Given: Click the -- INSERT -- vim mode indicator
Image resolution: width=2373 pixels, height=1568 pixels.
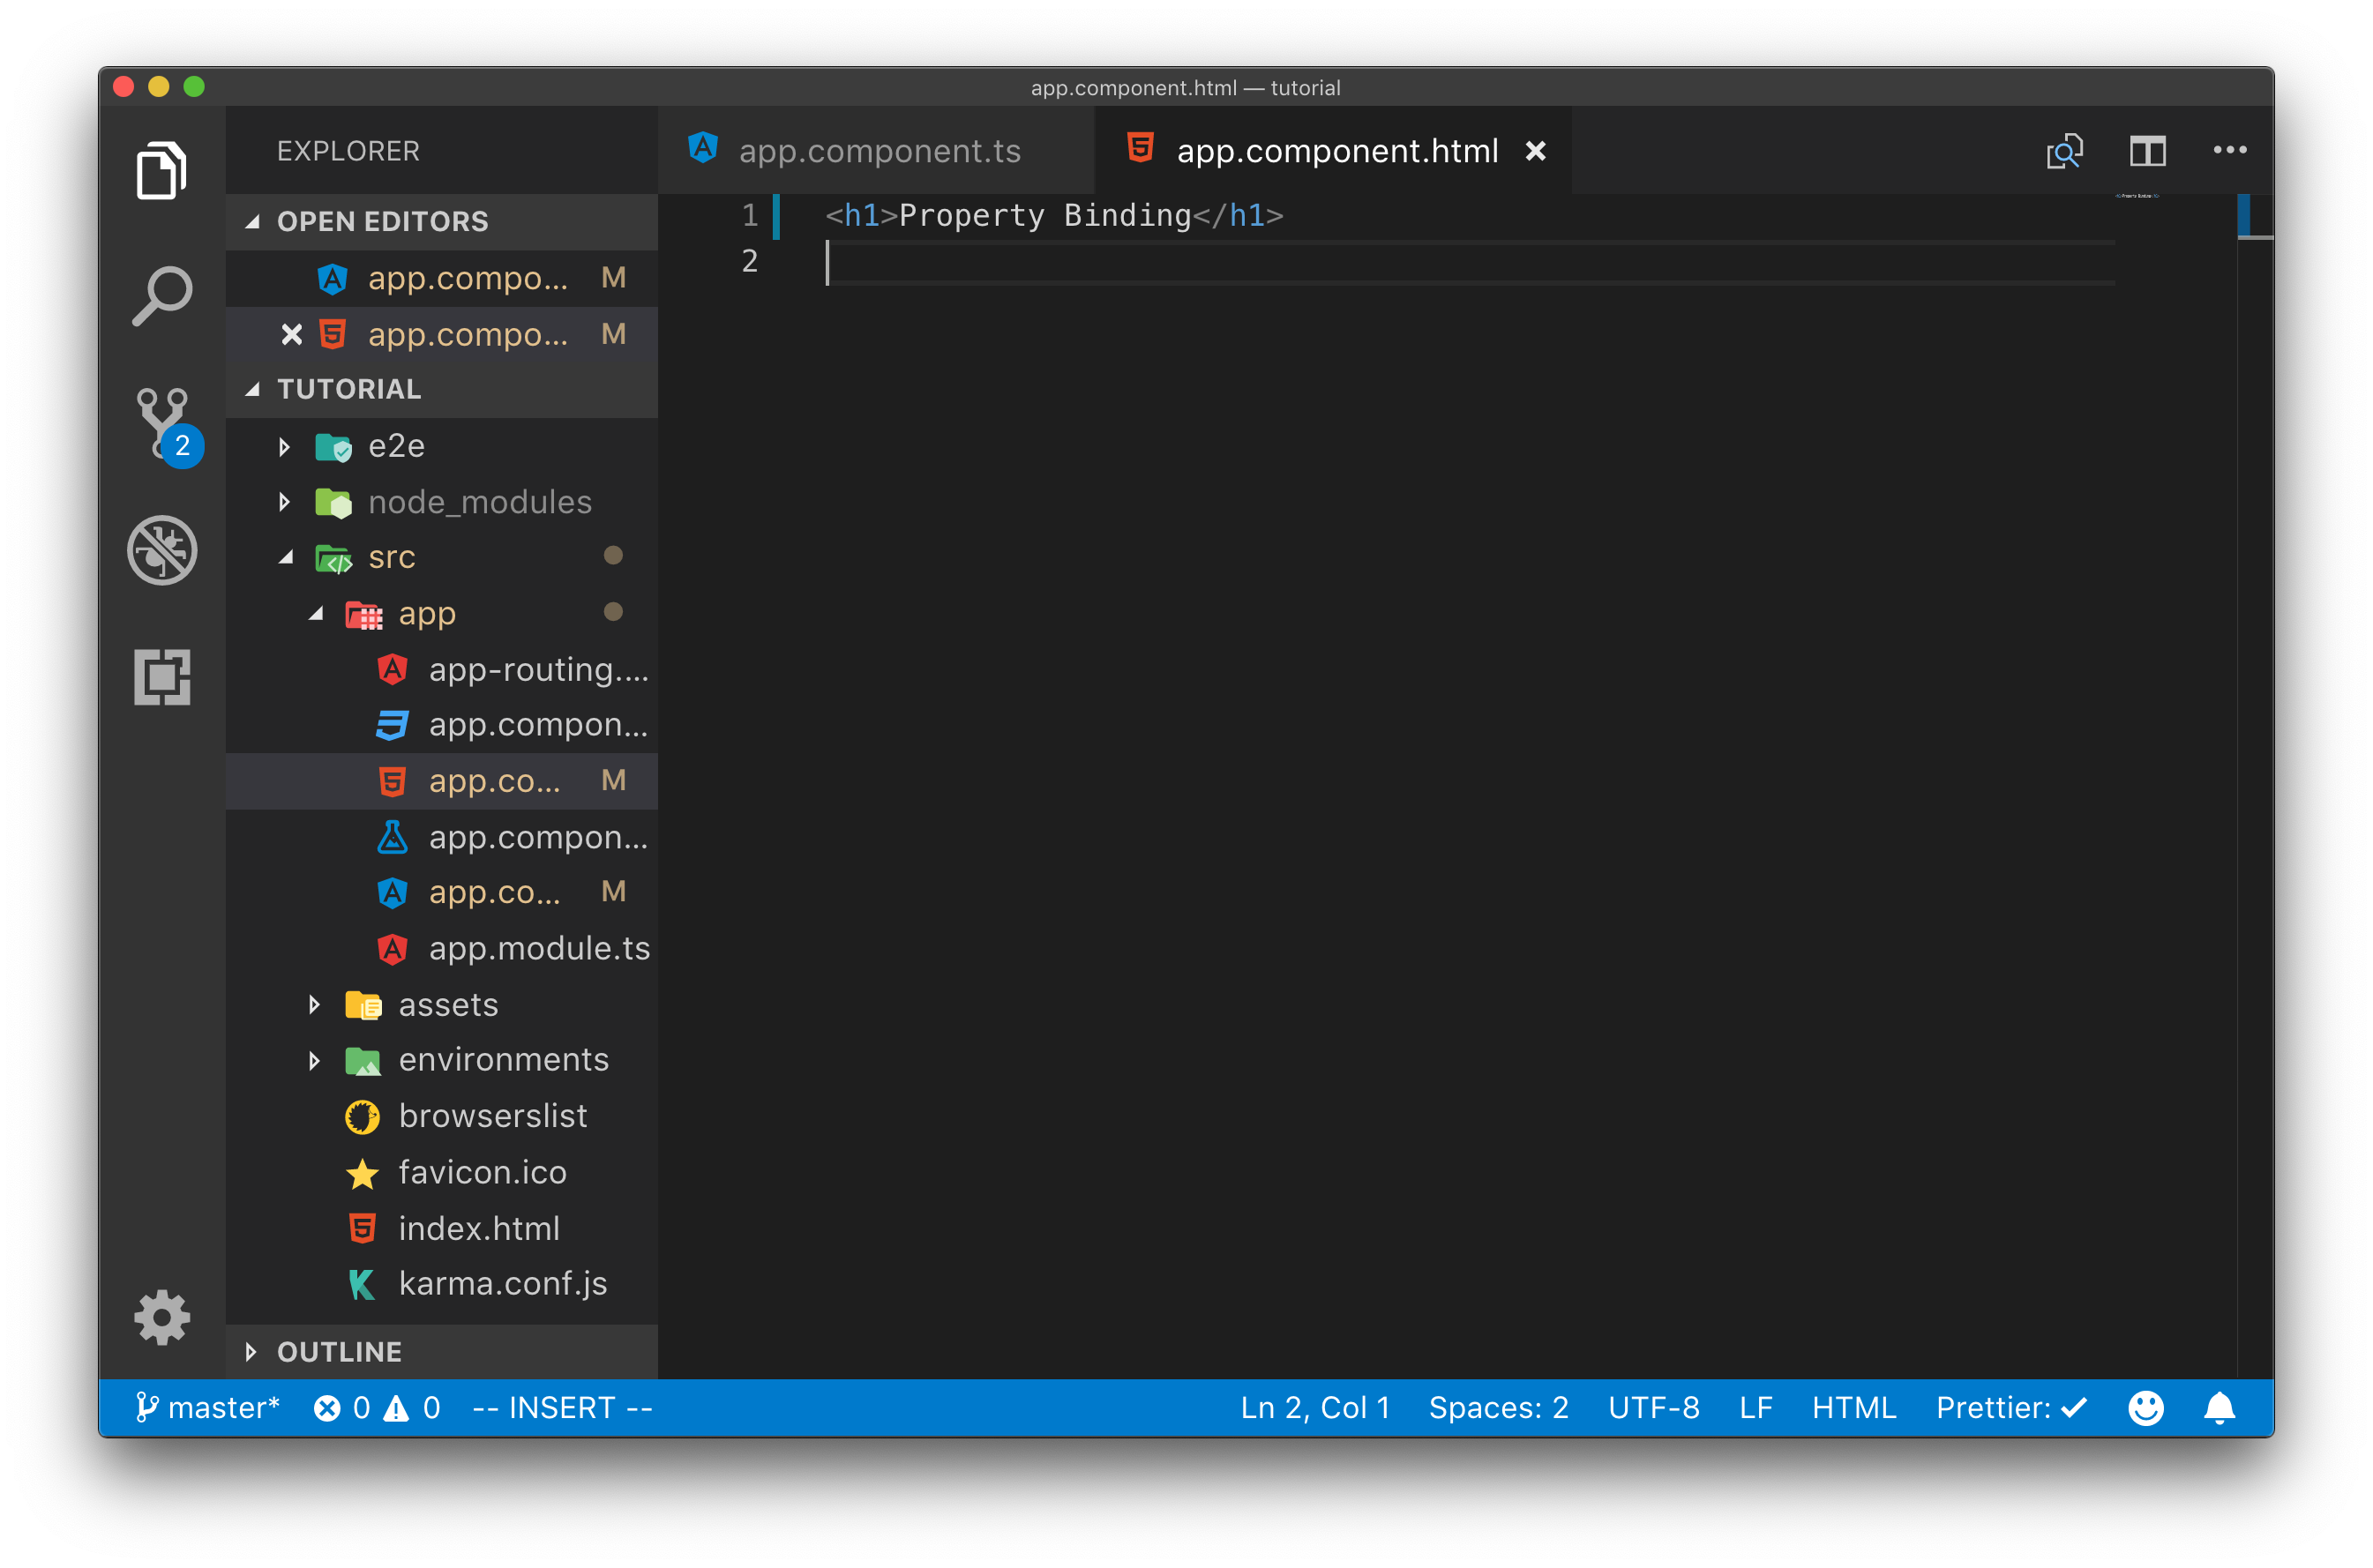Looking at the screenshot, I should pyautogui.click(x=562, y=1408).
